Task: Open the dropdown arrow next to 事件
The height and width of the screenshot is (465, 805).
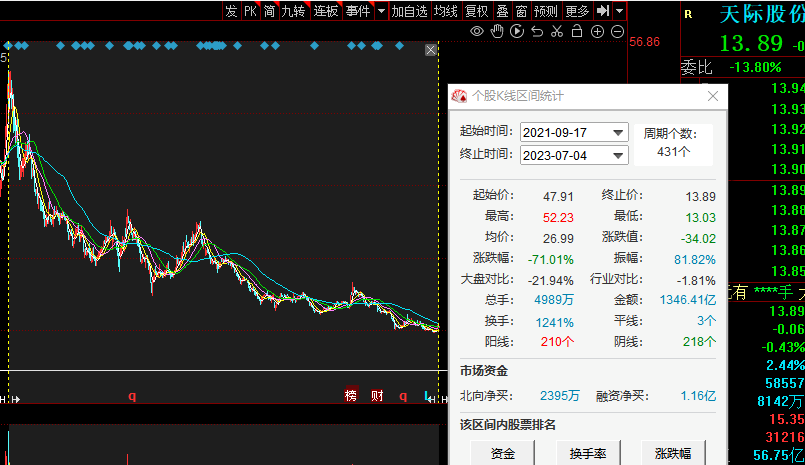Action: 381,11
